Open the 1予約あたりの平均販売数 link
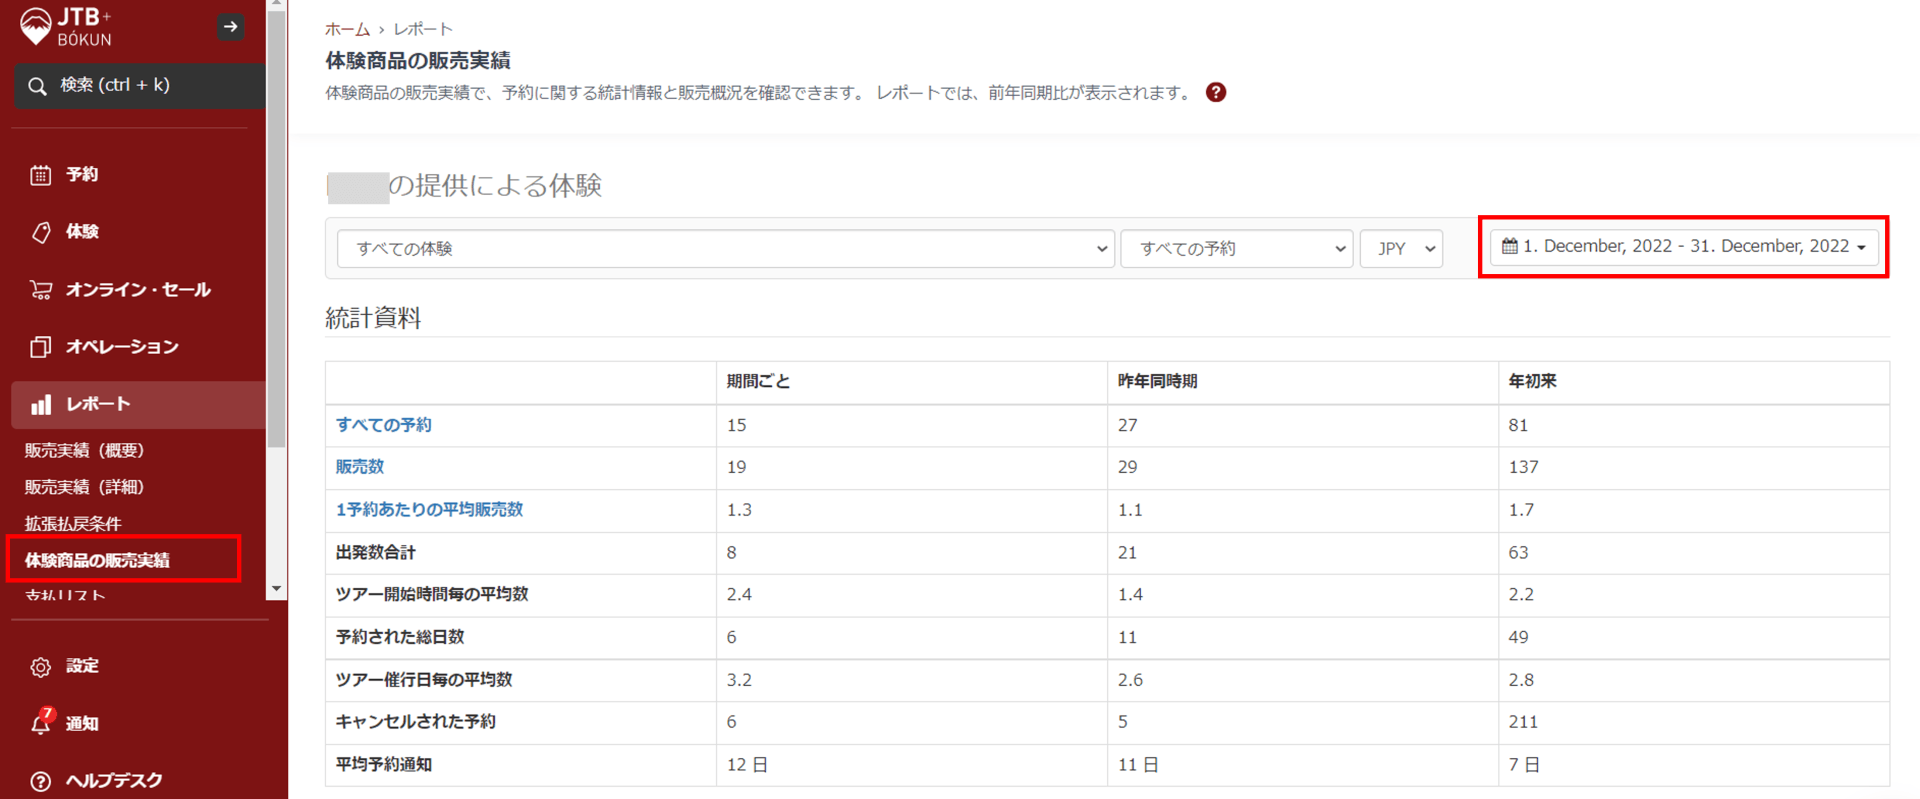 (x=429, y=510)
